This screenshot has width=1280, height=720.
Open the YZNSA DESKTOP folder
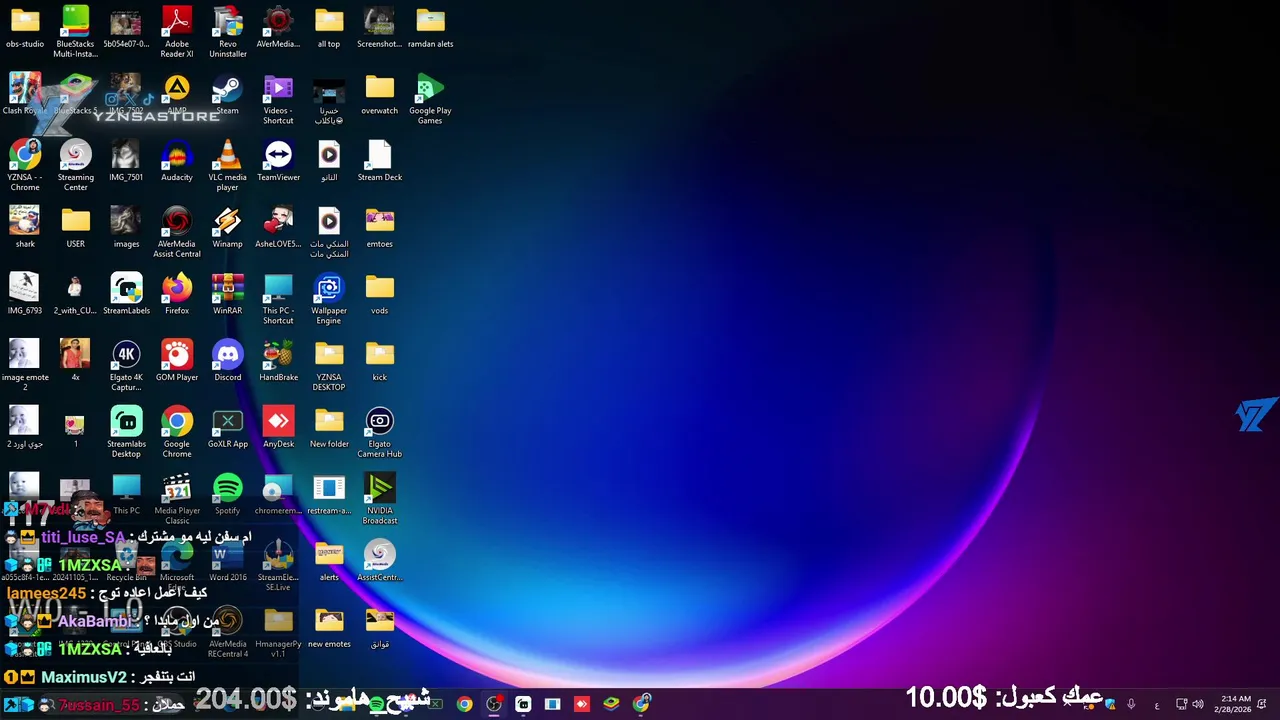click(x=329, y=366)
